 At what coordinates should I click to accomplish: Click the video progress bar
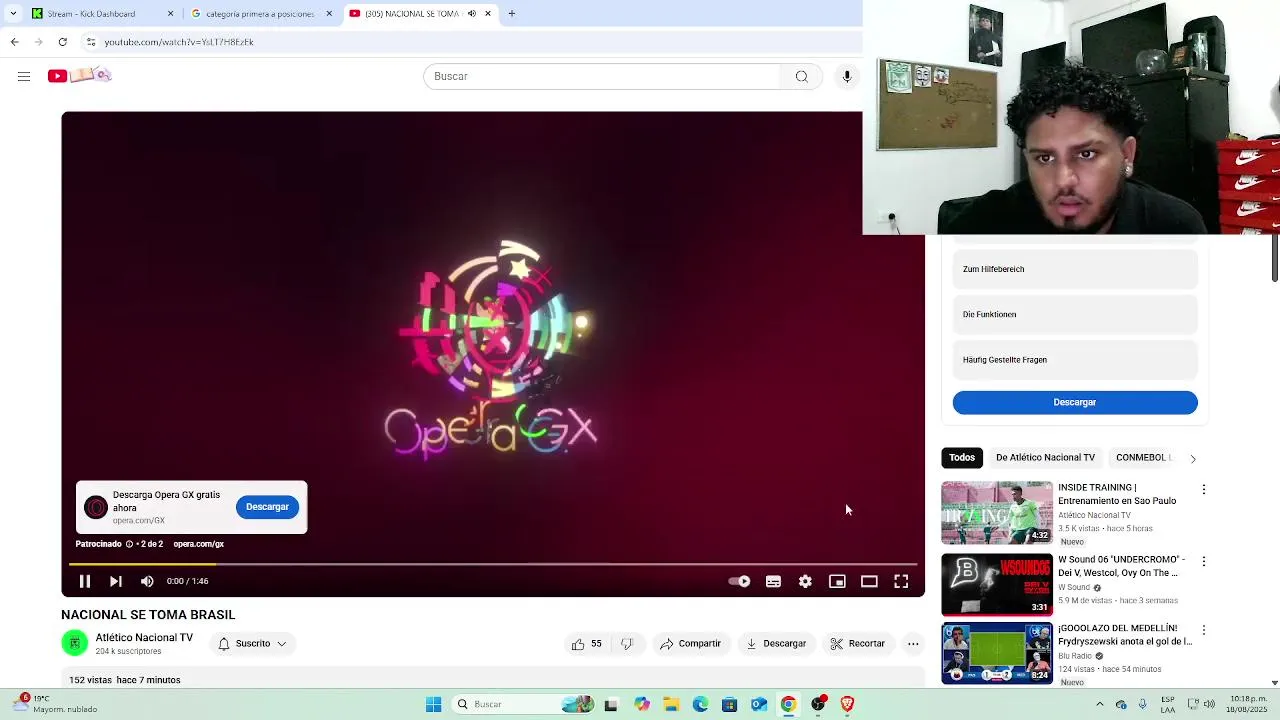[x=493, y=564]
